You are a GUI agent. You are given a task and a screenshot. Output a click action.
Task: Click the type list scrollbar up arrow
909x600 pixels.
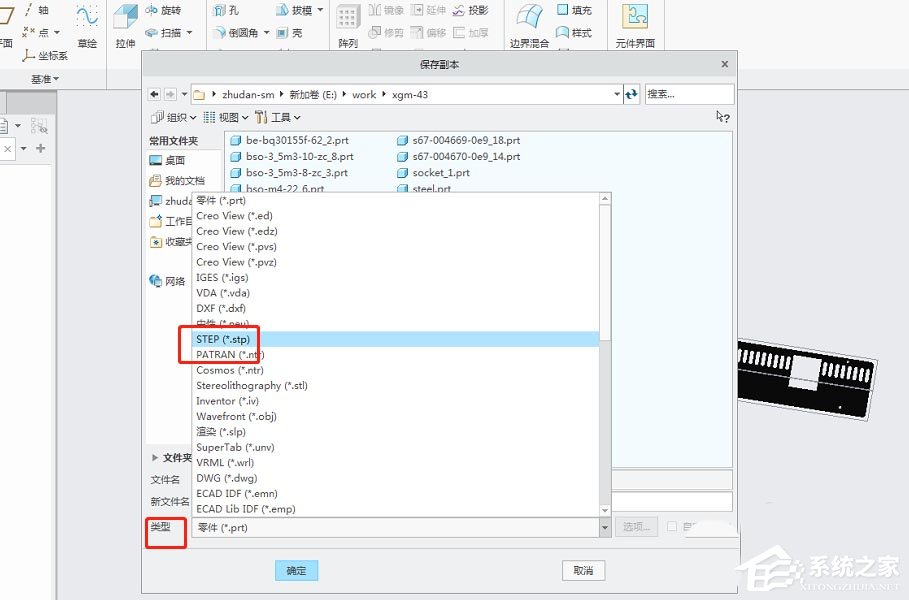pos(605,199)
